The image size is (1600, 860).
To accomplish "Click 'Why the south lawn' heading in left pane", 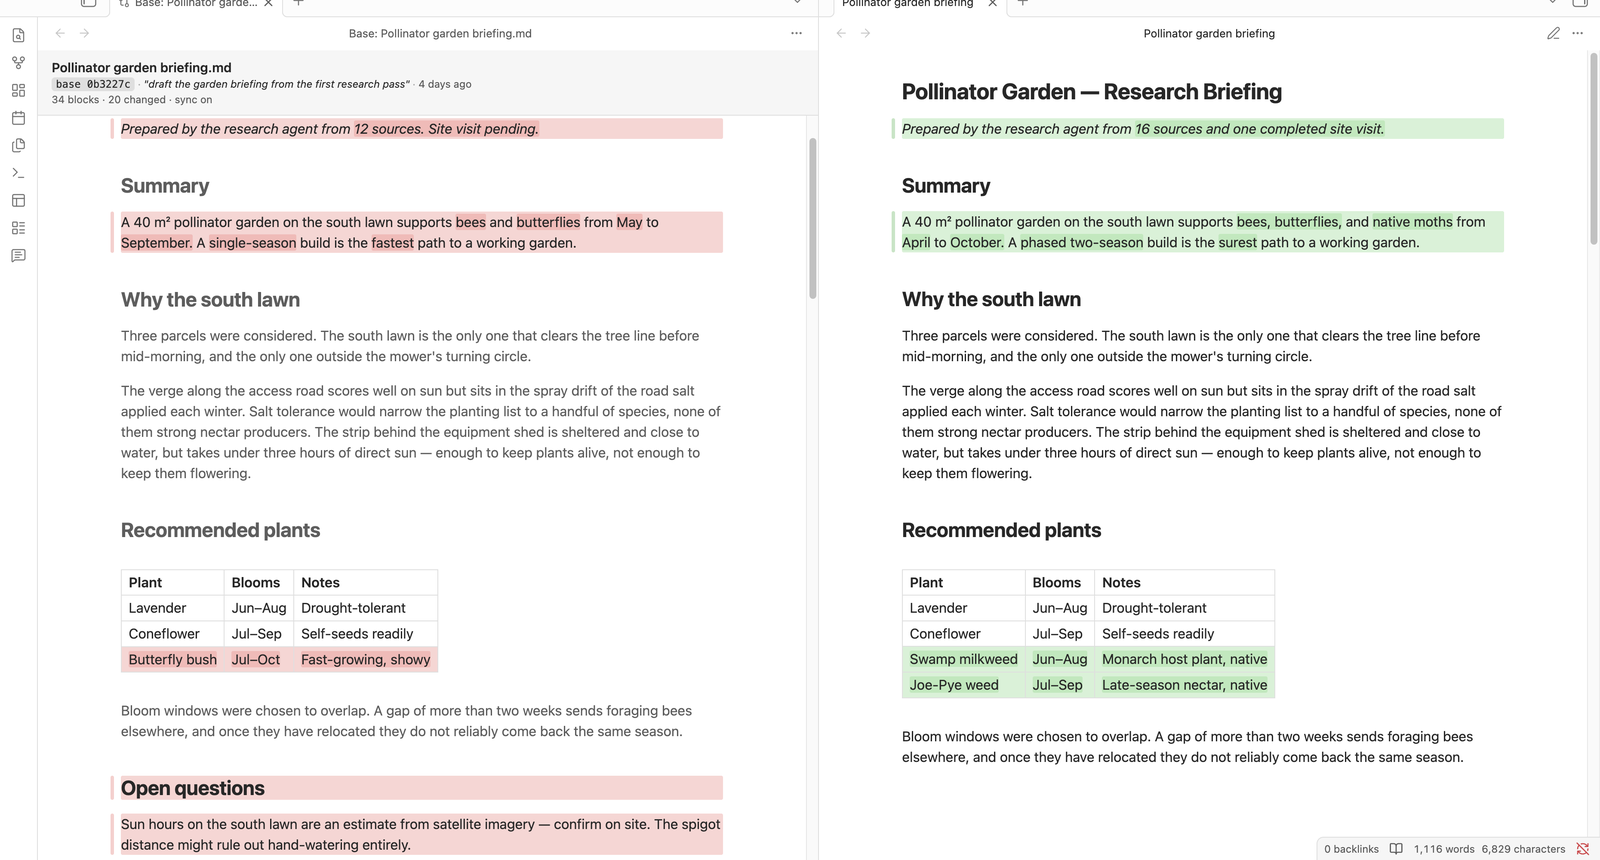I will click(210, 300).
